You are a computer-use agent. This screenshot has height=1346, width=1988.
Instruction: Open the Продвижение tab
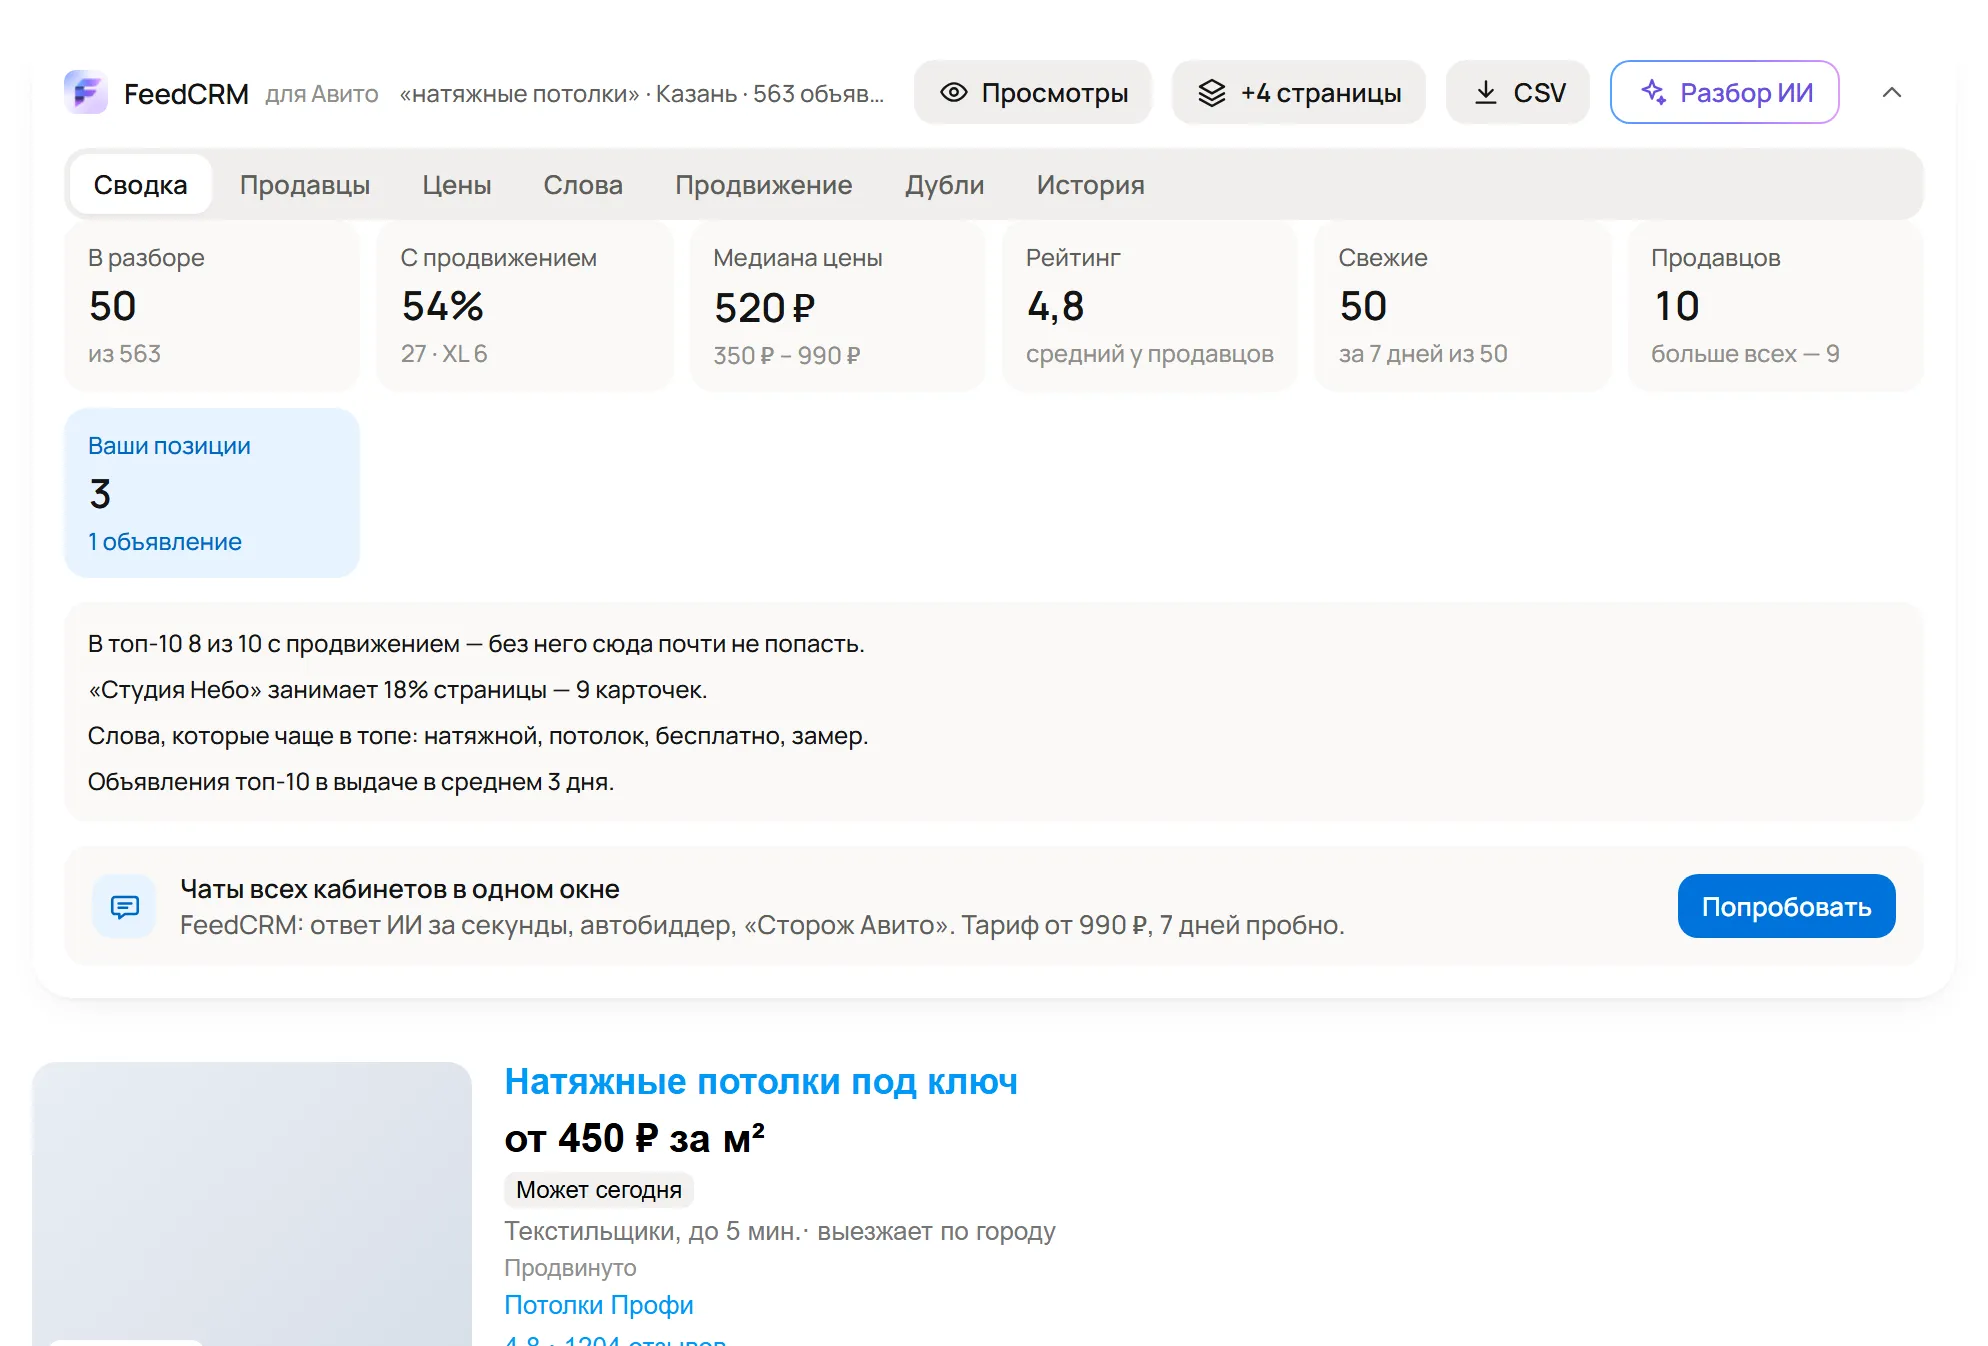pyautogui.click(x=764, y=185)
